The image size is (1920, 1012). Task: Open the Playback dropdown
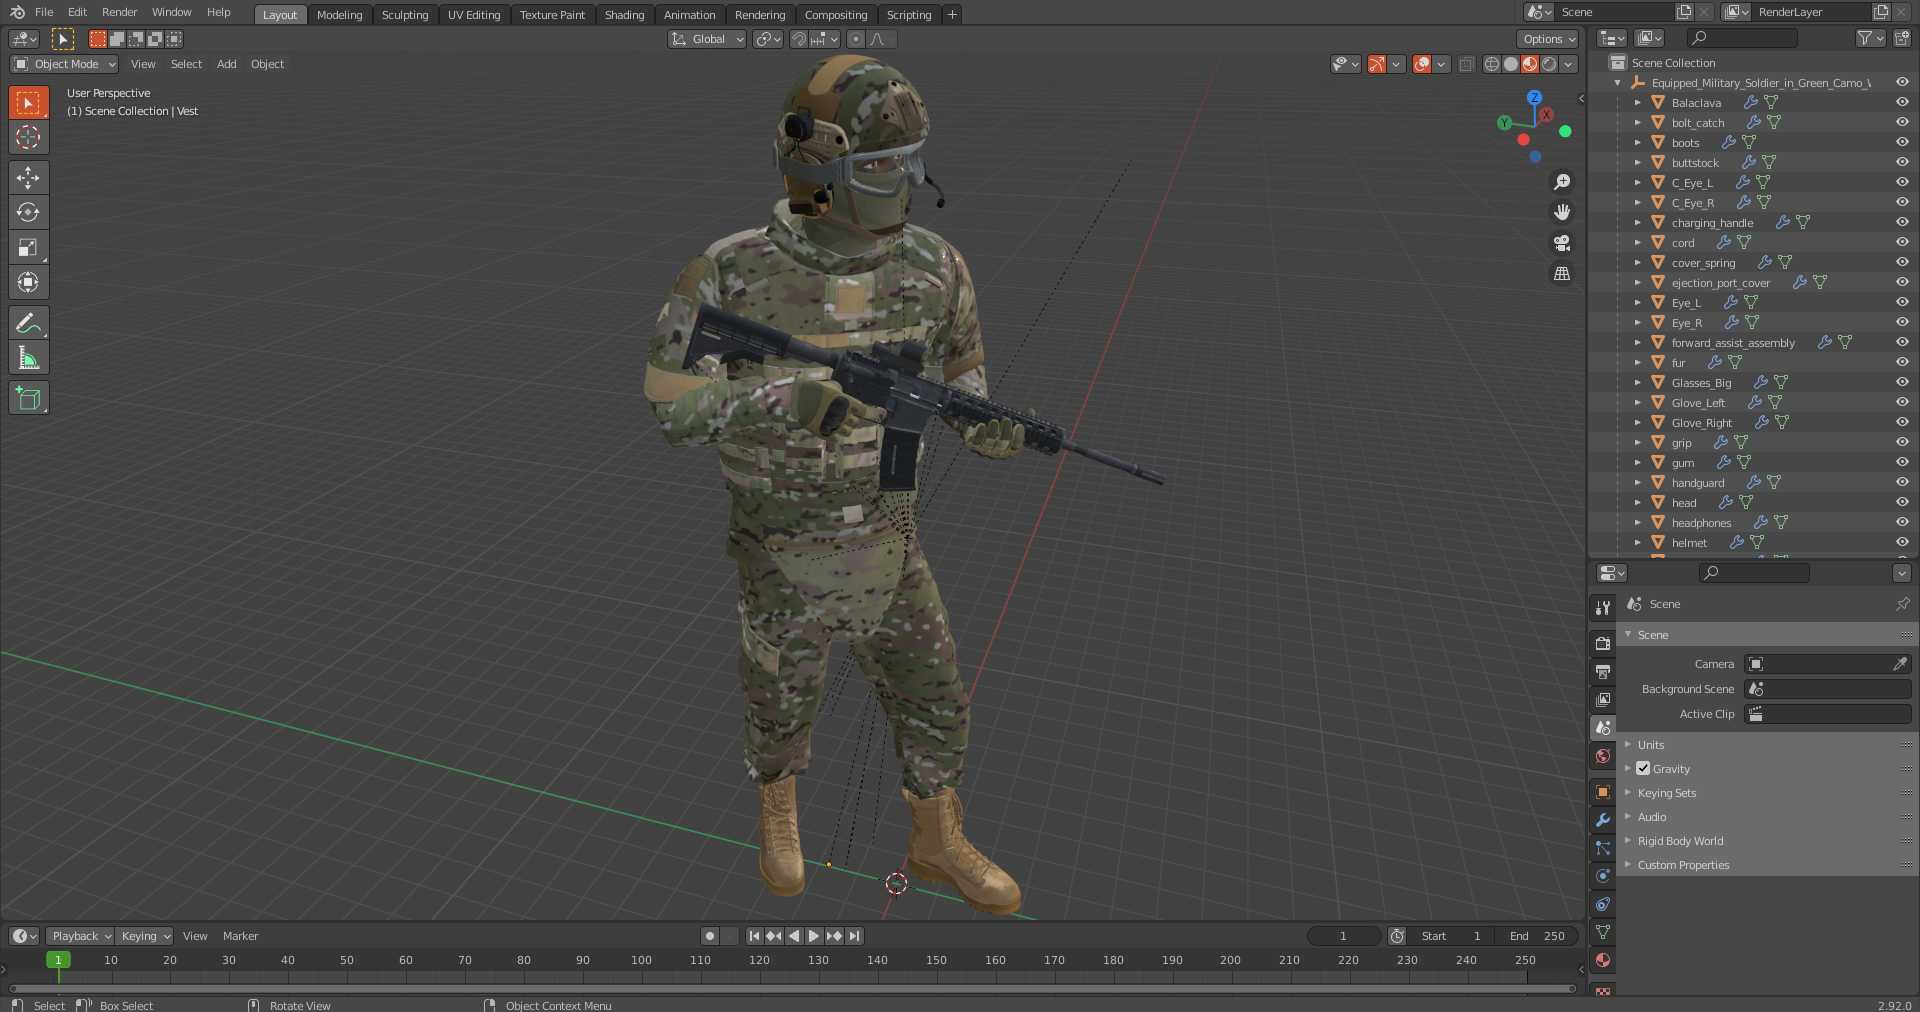pos(79,936)
